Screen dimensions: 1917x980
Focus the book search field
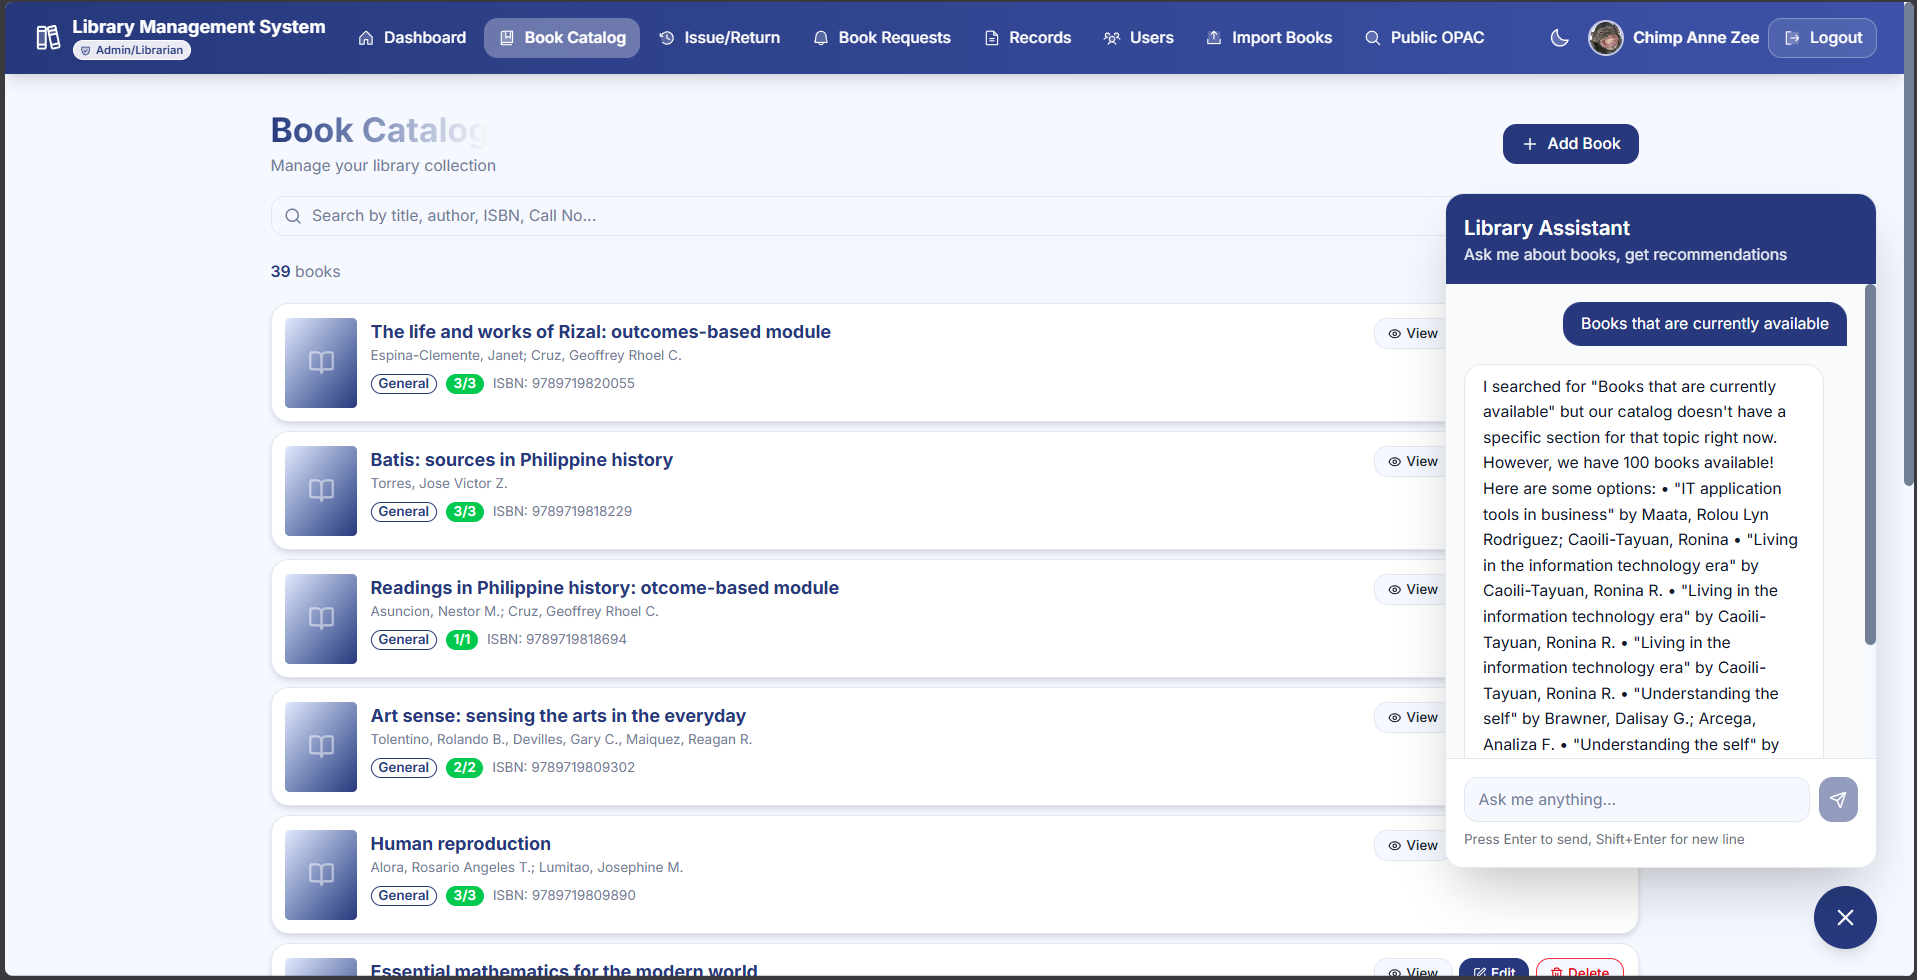(x=860, y=216)
